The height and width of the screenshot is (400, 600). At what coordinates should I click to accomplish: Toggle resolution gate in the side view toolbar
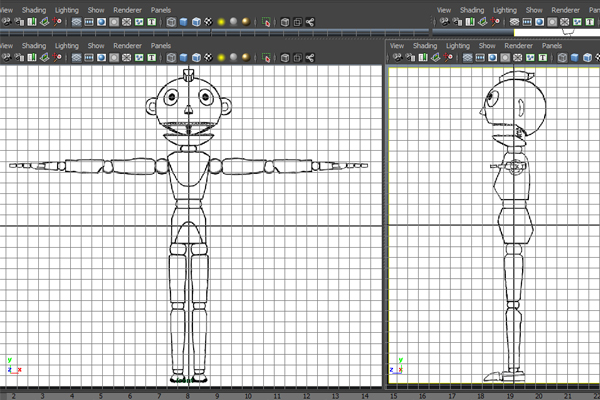point(493,57)
